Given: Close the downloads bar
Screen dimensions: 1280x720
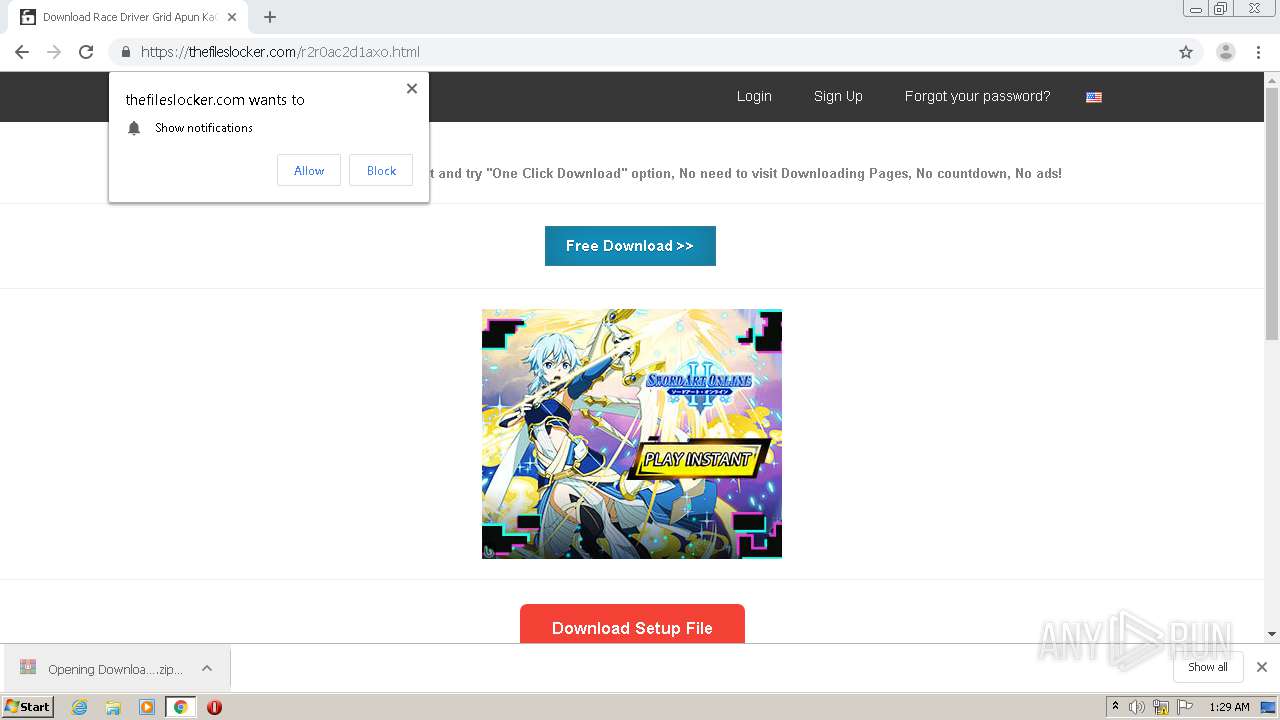Looking at the screenshot, I should [x=1262, y=667].
